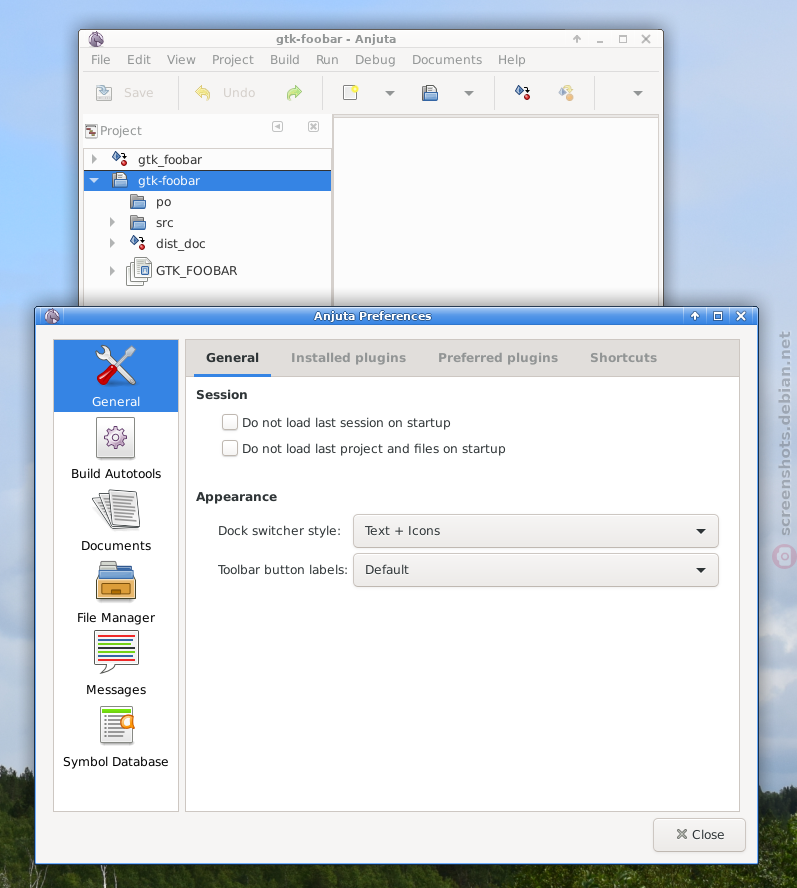Expand the gtk_foobar tree node

[x=95, y=159]
